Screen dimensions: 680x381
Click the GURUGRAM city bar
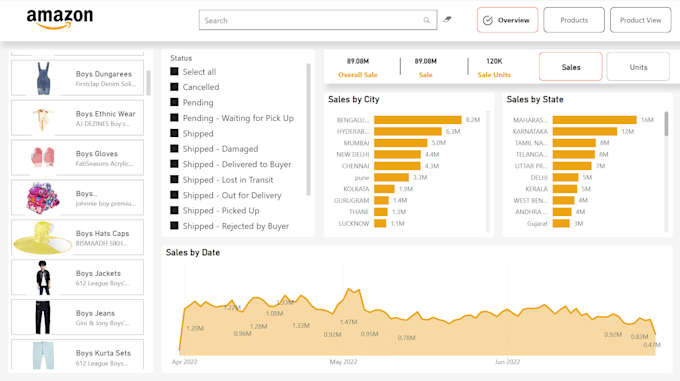[382, 200]
